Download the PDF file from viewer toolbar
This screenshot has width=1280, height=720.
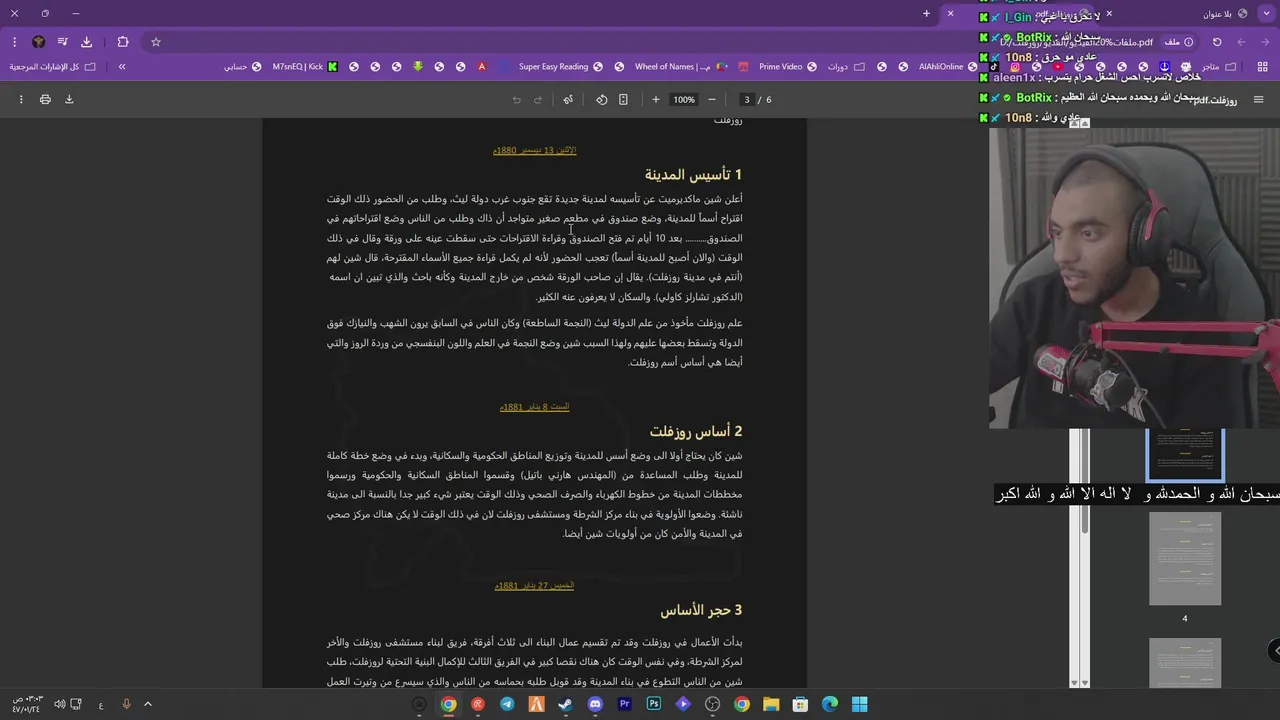(69, 99)
